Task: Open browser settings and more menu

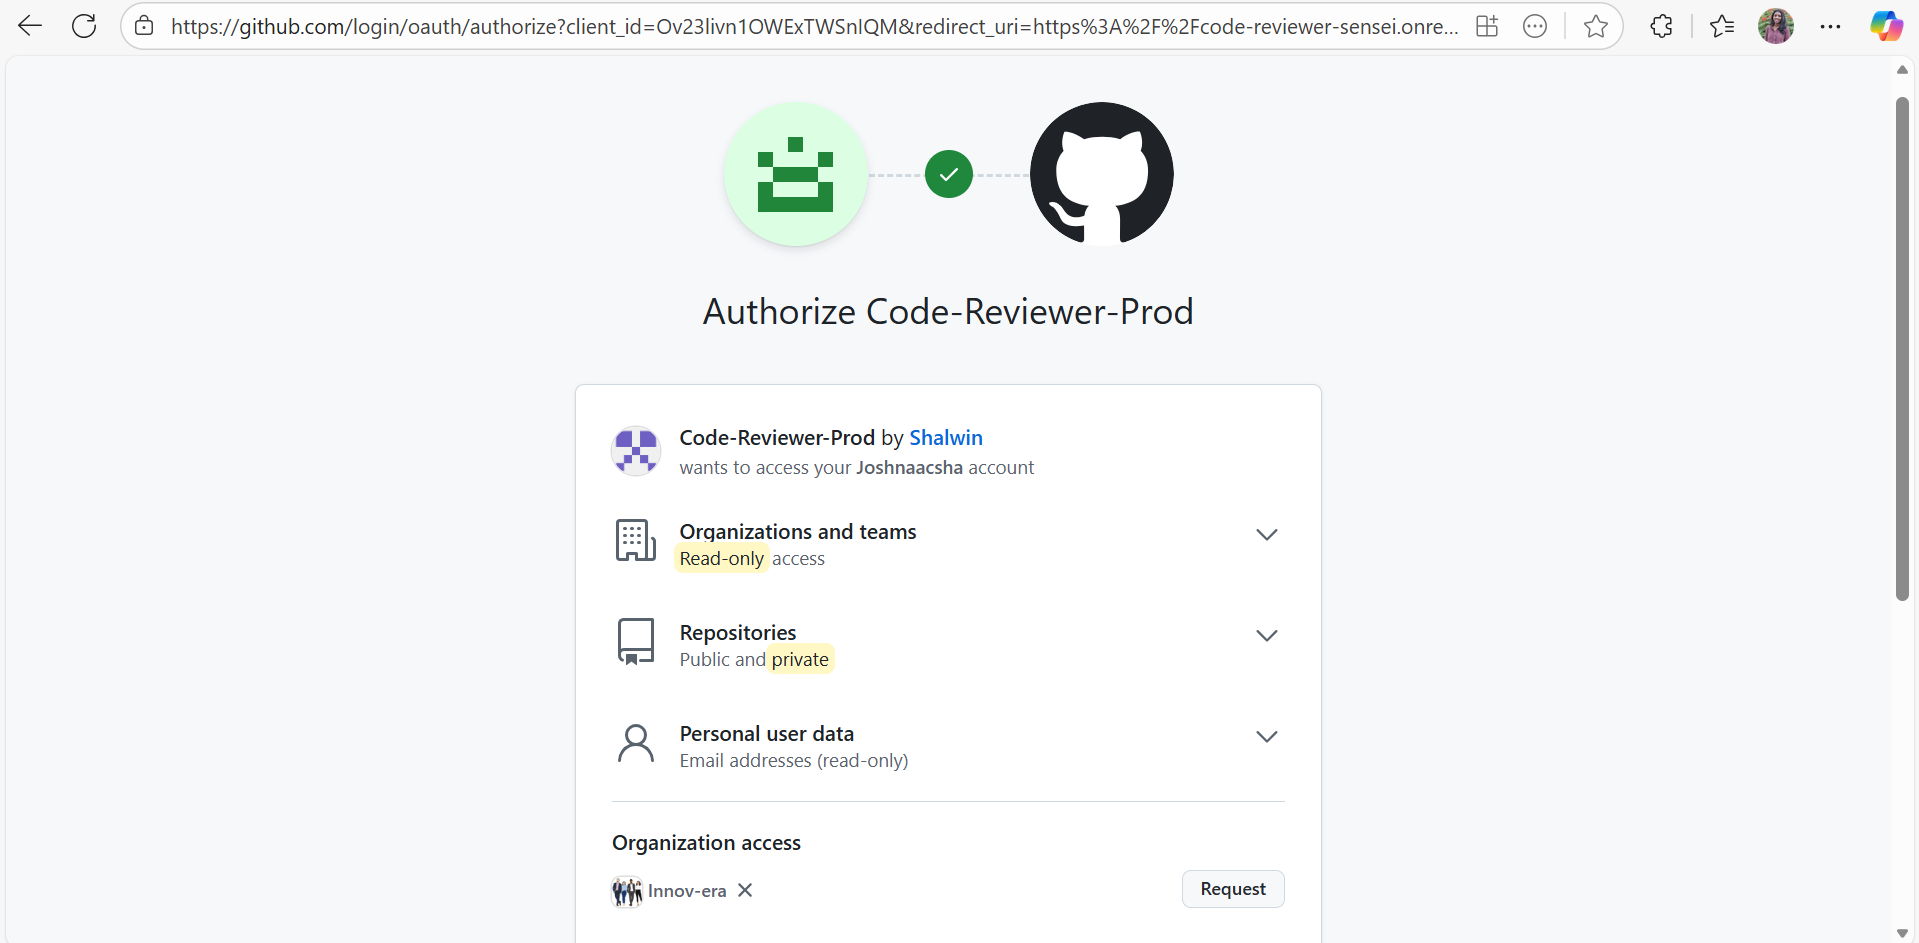Action: [x=1831, y=27]
